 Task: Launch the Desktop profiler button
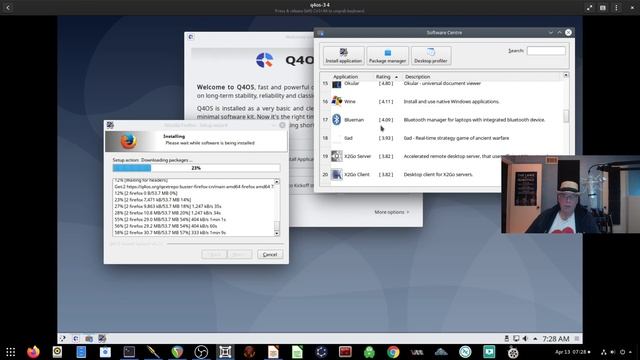(x=431, y=56)
